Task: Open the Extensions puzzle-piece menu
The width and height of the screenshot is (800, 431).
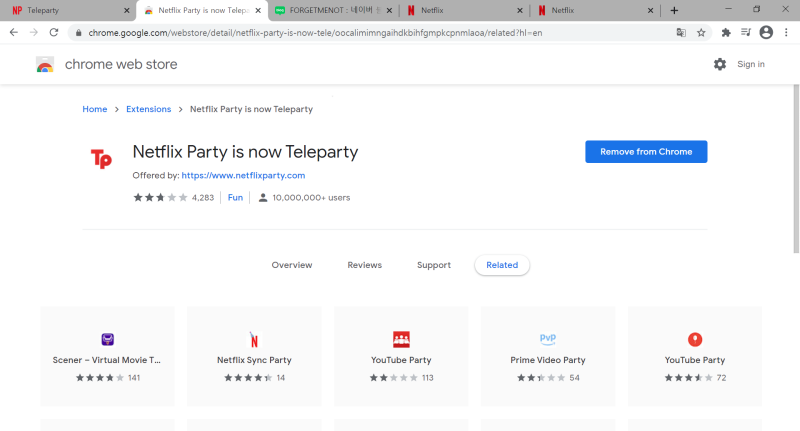Action: [726, 33]
